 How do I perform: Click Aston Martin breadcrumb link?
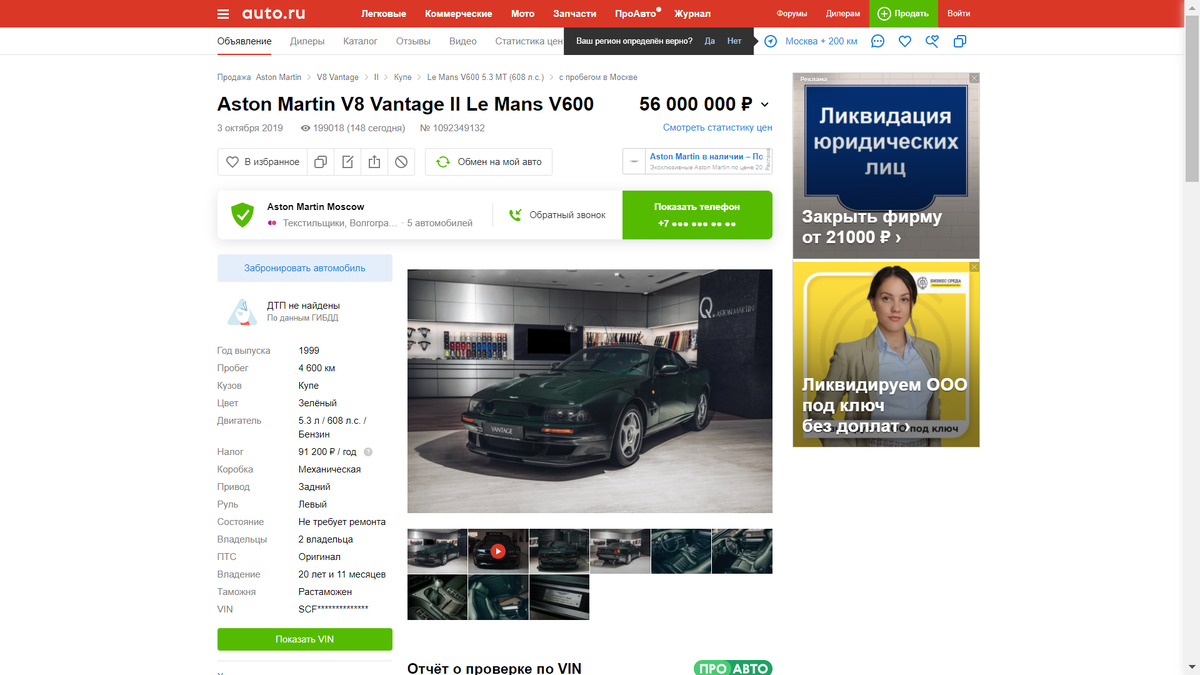tap(279, 77)
